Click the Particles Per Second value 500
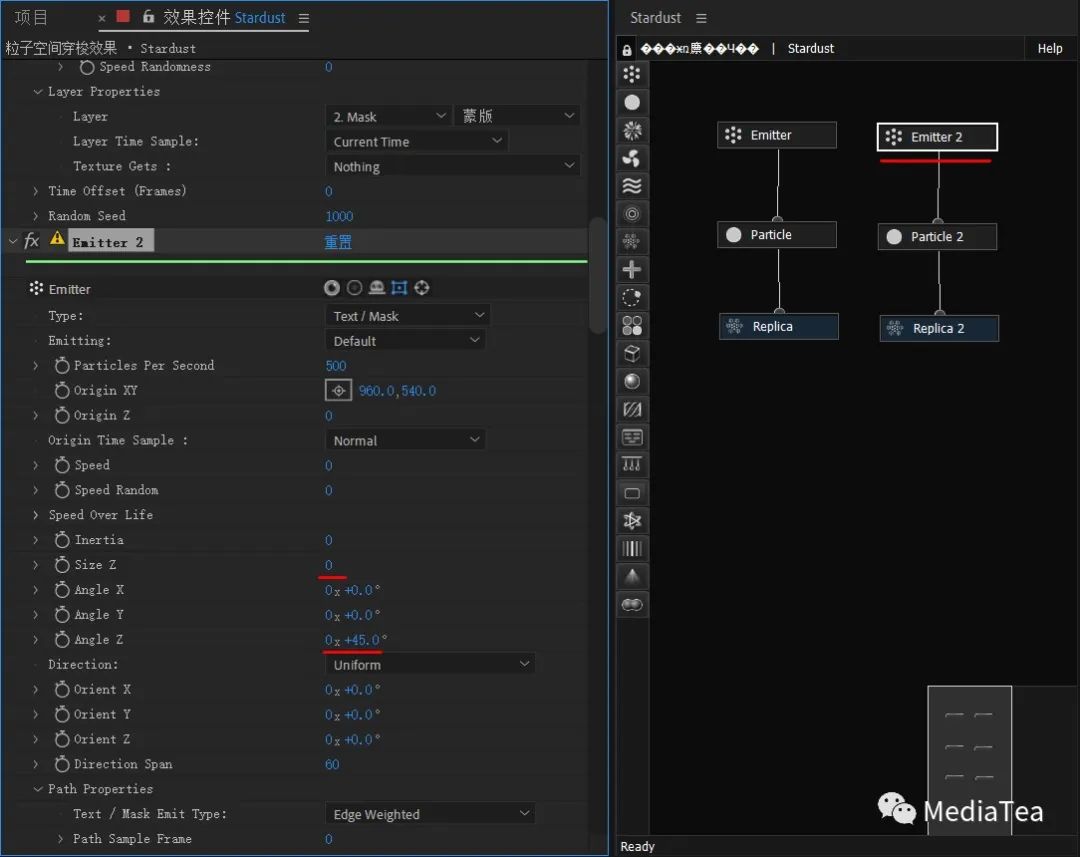This screenshot has width=1080, height=857. [336, 365]
